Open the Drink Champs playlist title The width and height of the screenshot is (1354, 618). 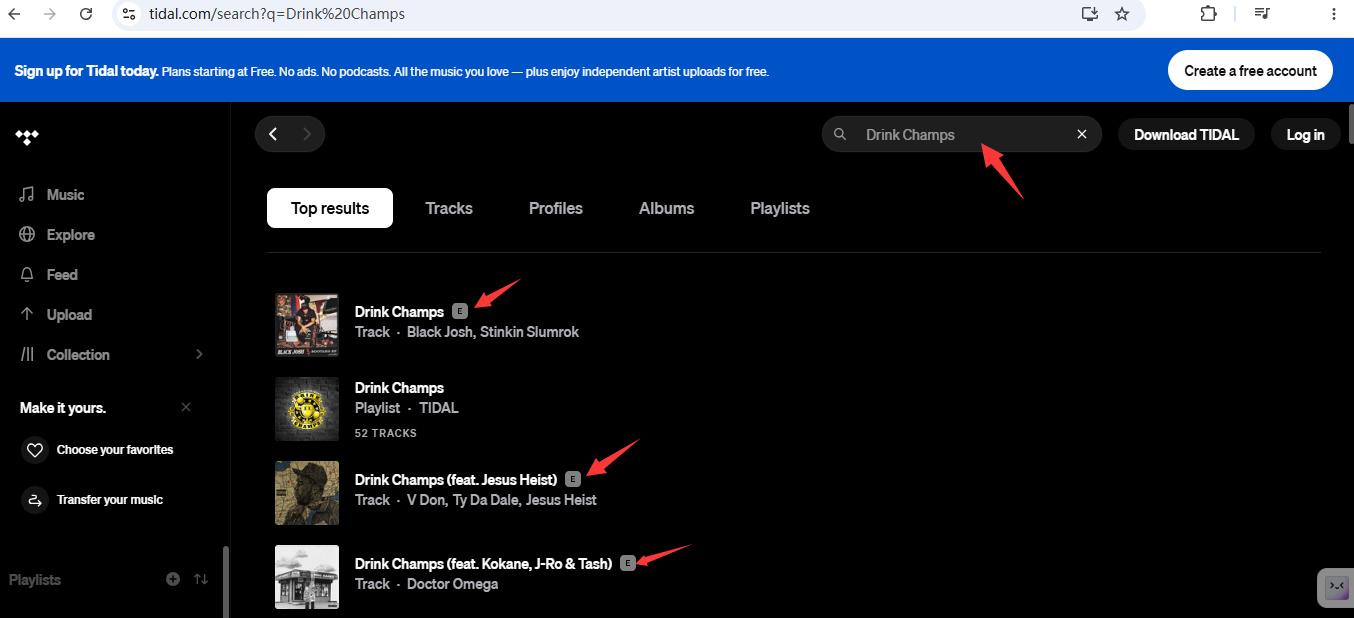point(399,388)
